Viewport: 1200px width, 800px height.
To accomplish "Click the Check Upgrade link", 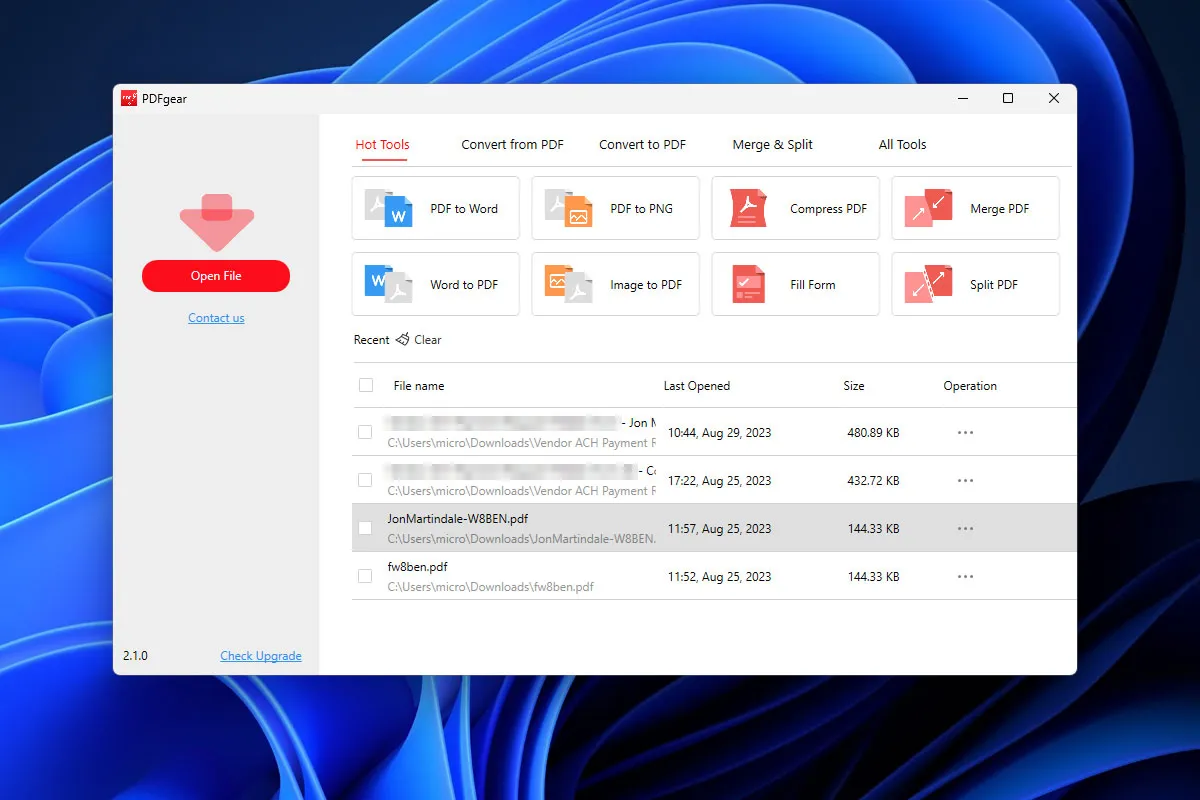I will click(261, 656).
